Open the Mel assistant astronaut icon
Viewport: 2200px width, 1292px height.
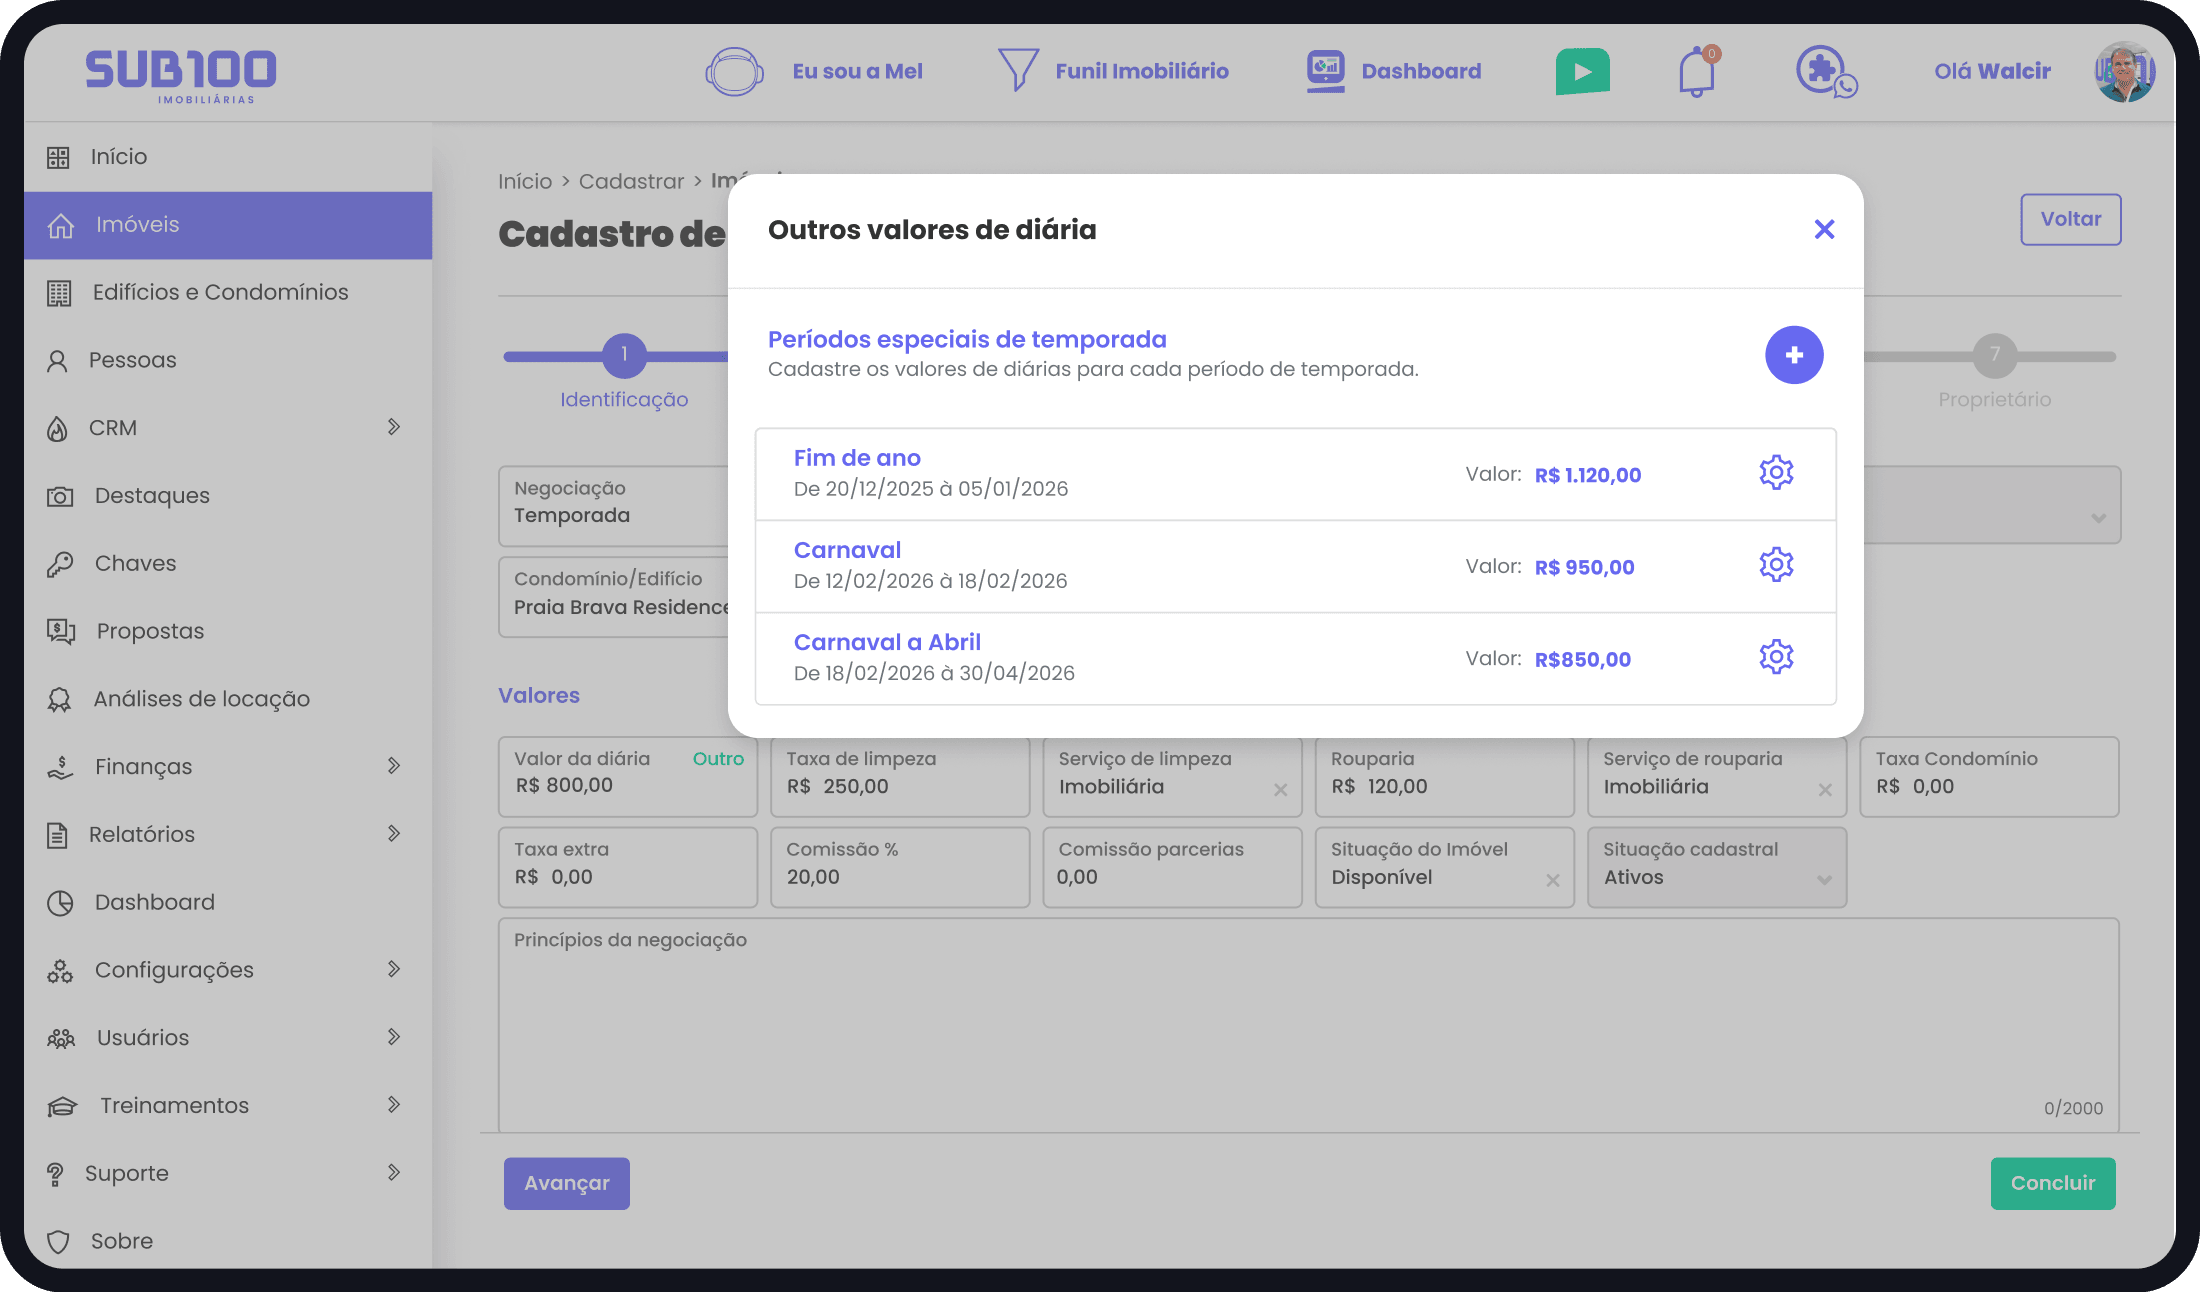coord(734,72)
